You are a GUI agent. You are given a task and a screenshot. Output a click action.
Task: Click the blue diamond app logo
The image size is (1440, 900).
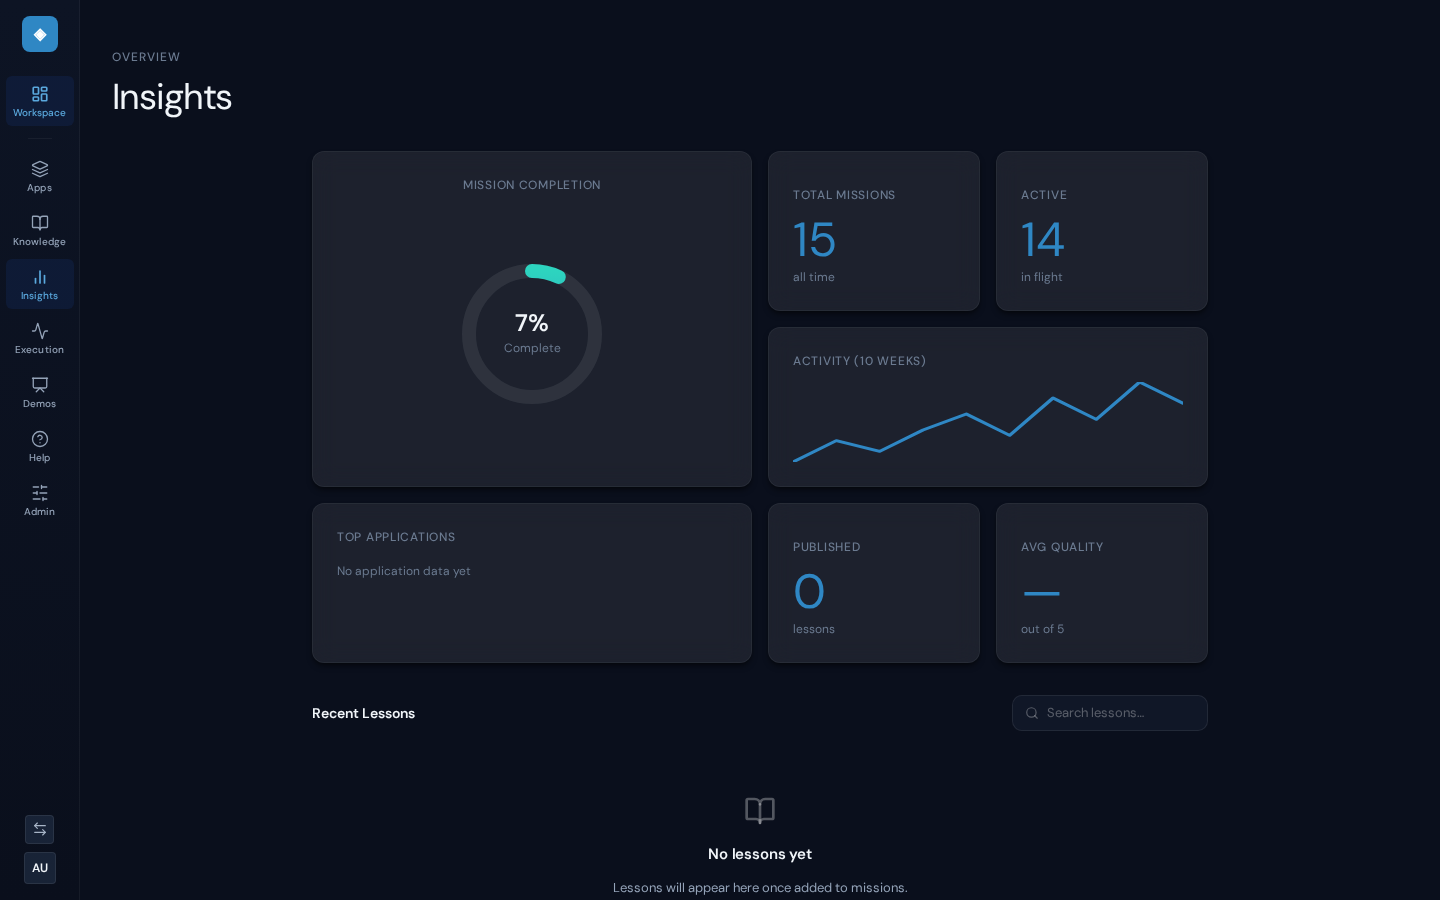[40, 34]
